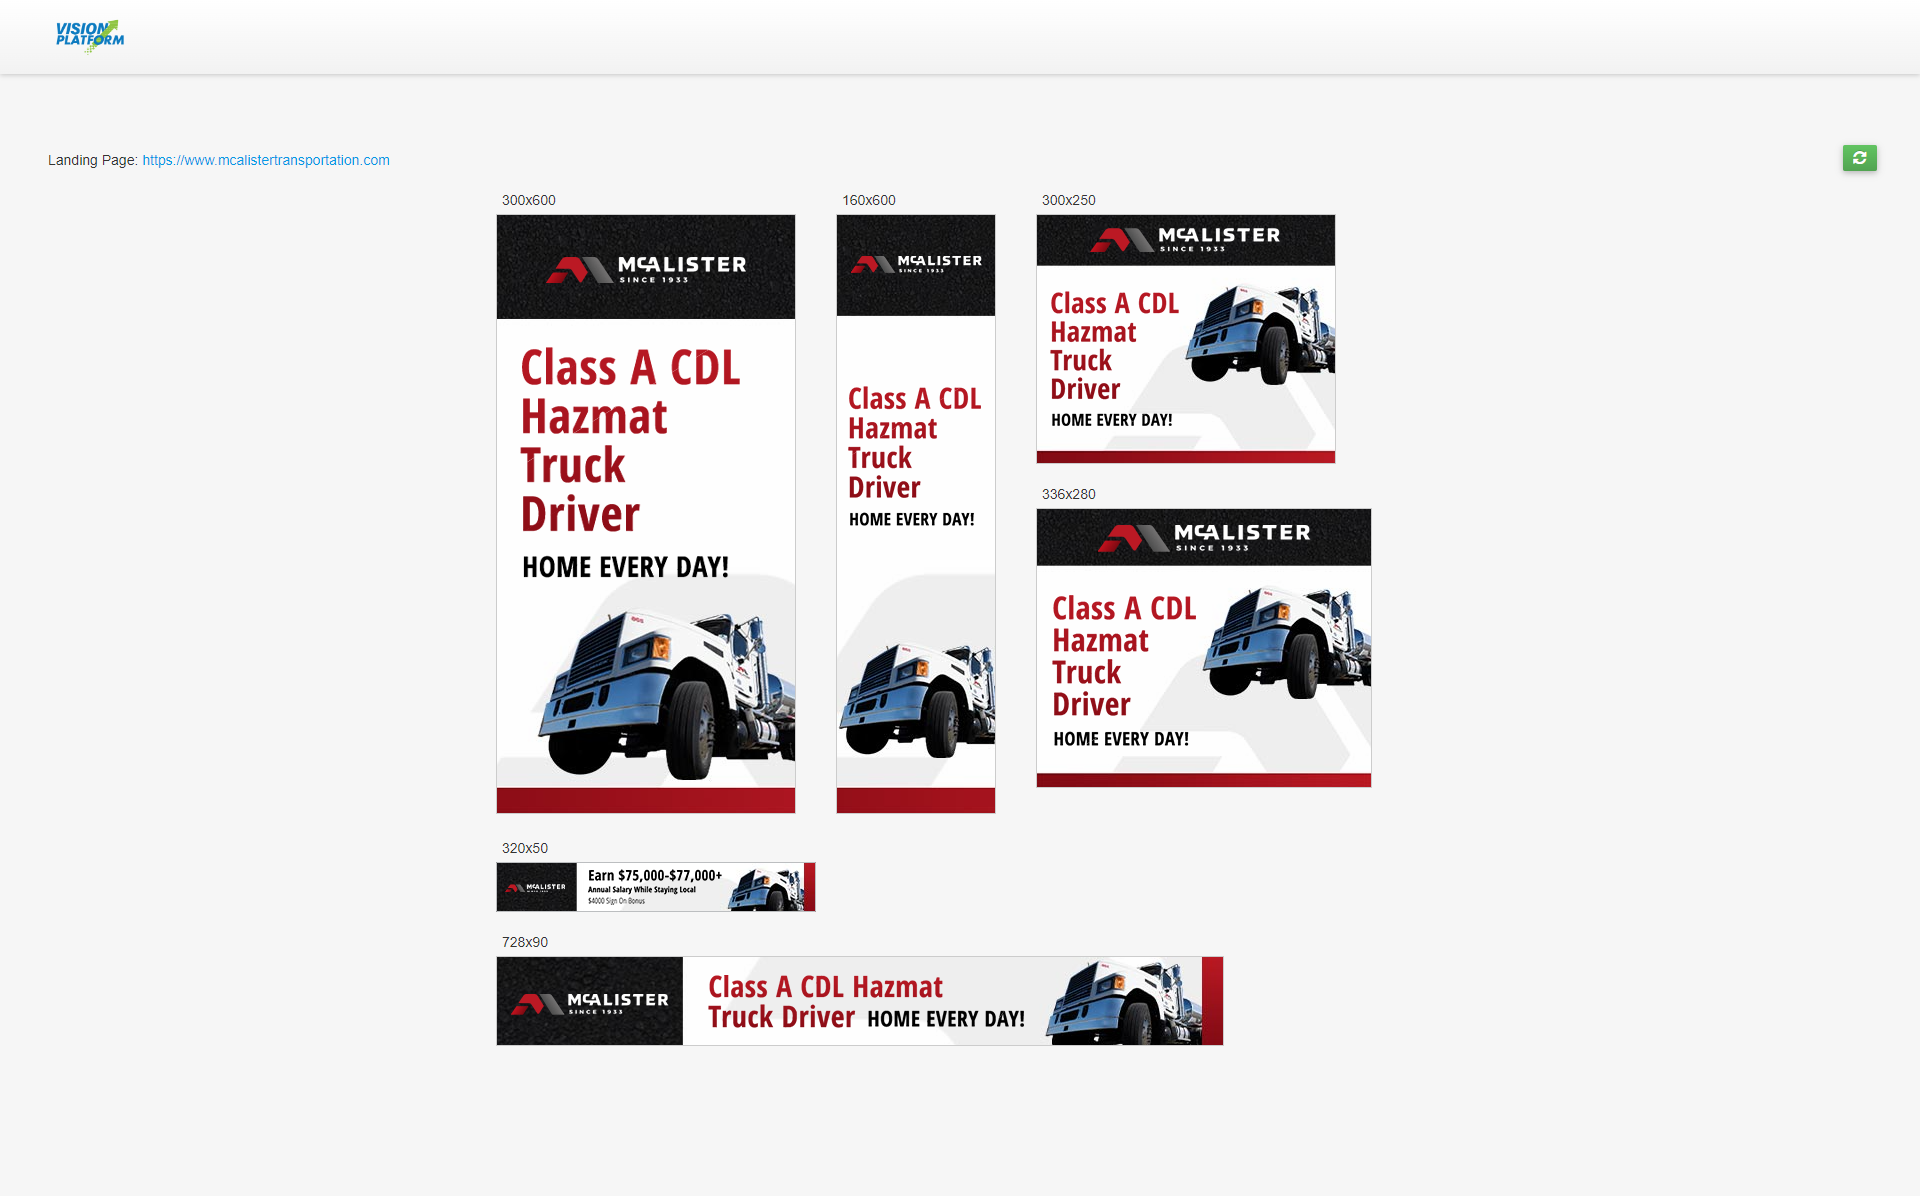The width and height of the screenshot is (1920, 1196).
Task: Click the 160x600 skyscraper banner ad
Action: (x=915, y=513)
